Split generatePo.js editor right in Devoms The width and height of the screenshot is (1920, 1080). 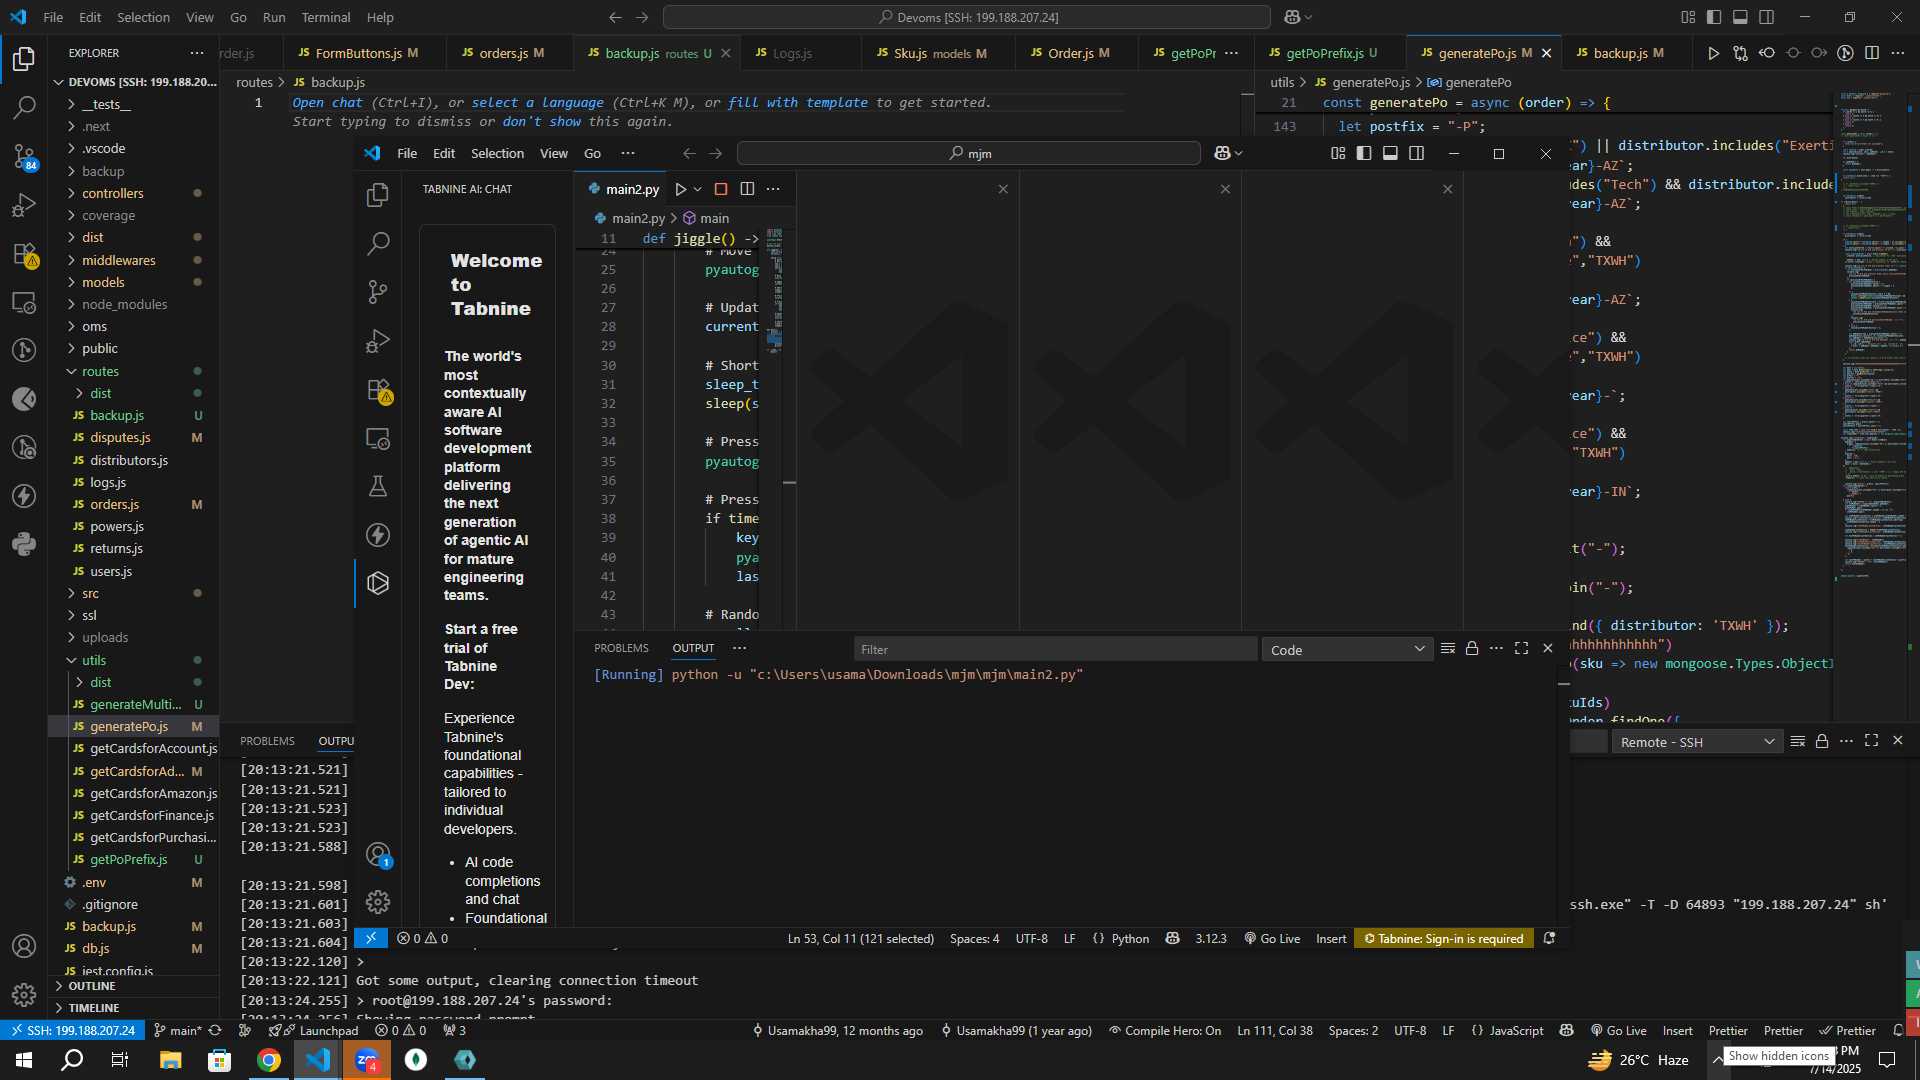tap(1872, 53)
